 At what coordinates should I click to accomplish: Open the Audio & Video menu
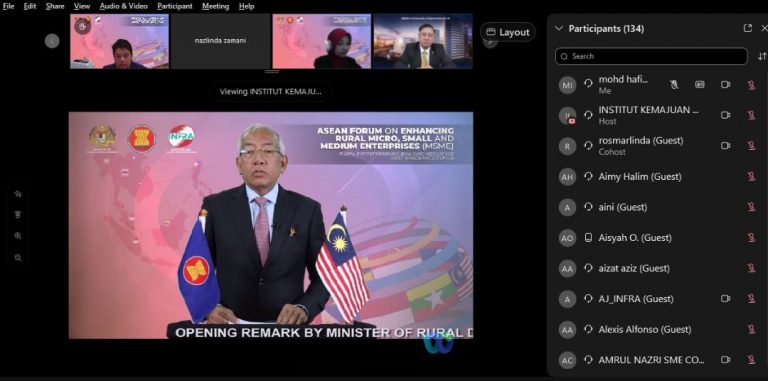click(123, 6)
